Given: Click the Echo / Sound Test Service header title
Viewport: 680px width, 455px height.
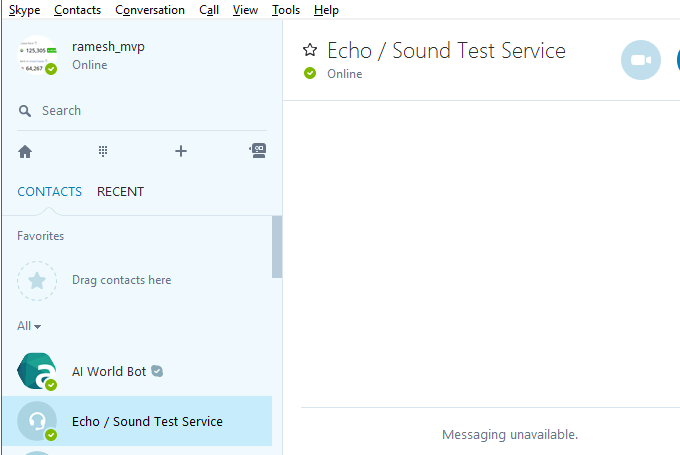Looking at the screenshot, I should (x=447, y=50).
